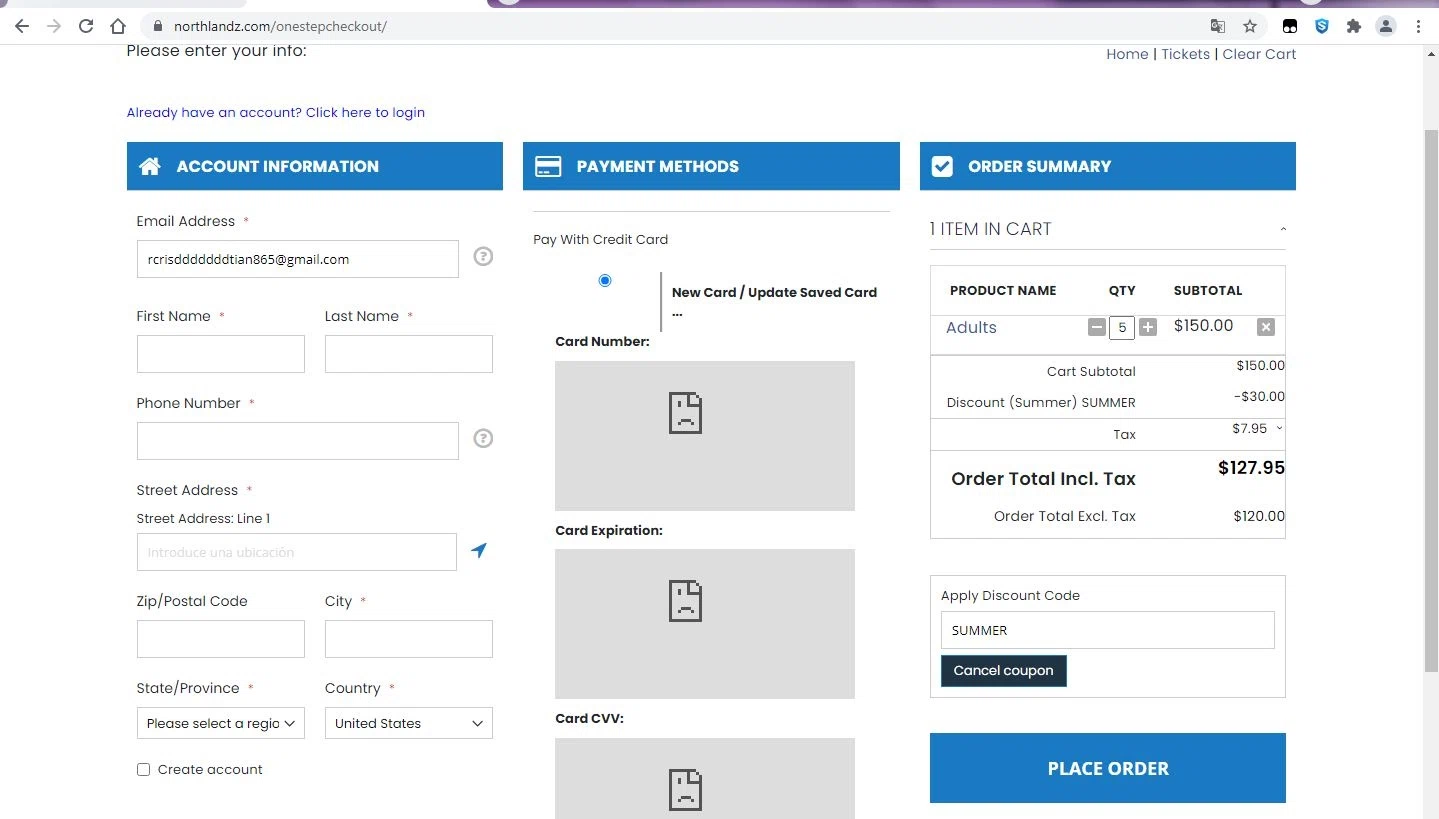Open the Tickets link

click(1185, 54)
